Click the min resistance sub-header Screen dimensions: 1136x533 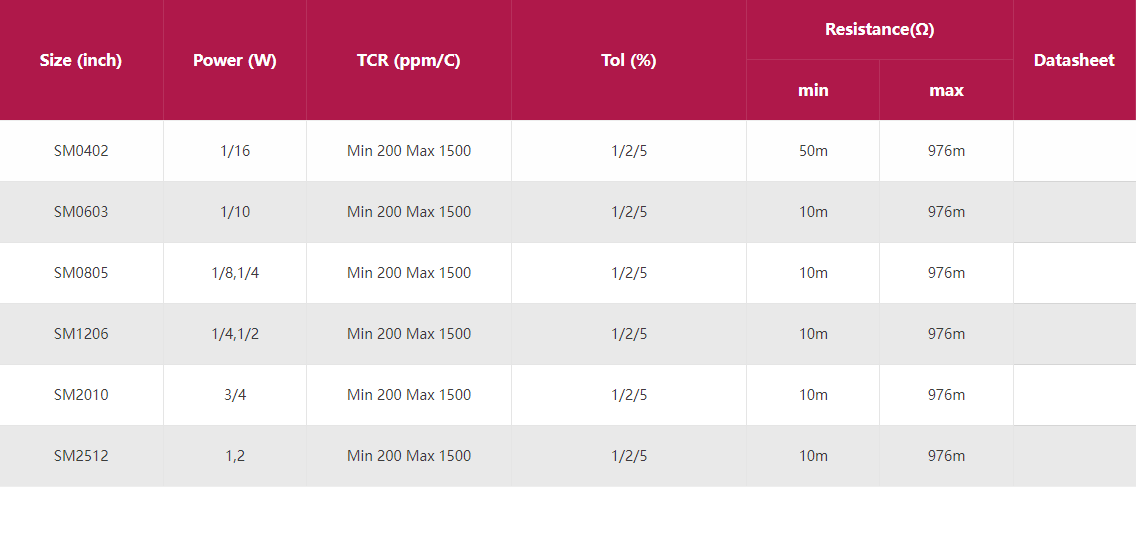pos(813,90)
